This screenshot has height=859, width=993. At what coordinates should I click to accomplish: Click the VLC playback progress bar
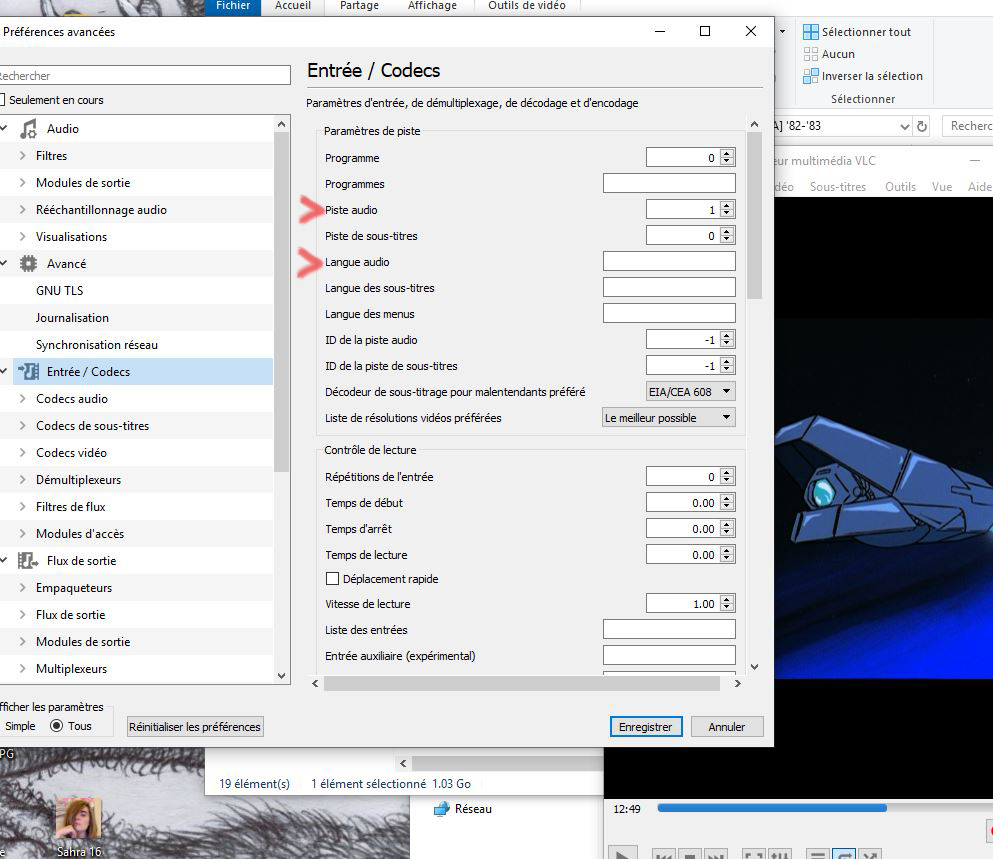pyautogui.click(x=823, y=808)
